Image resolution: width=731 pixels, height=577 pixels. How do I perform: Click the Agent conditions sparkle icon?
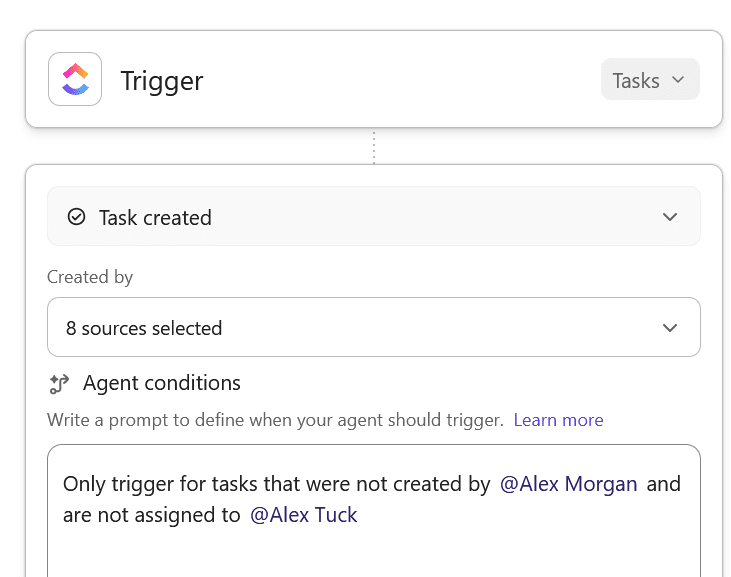pyautogui.click(x=58, y=383)
